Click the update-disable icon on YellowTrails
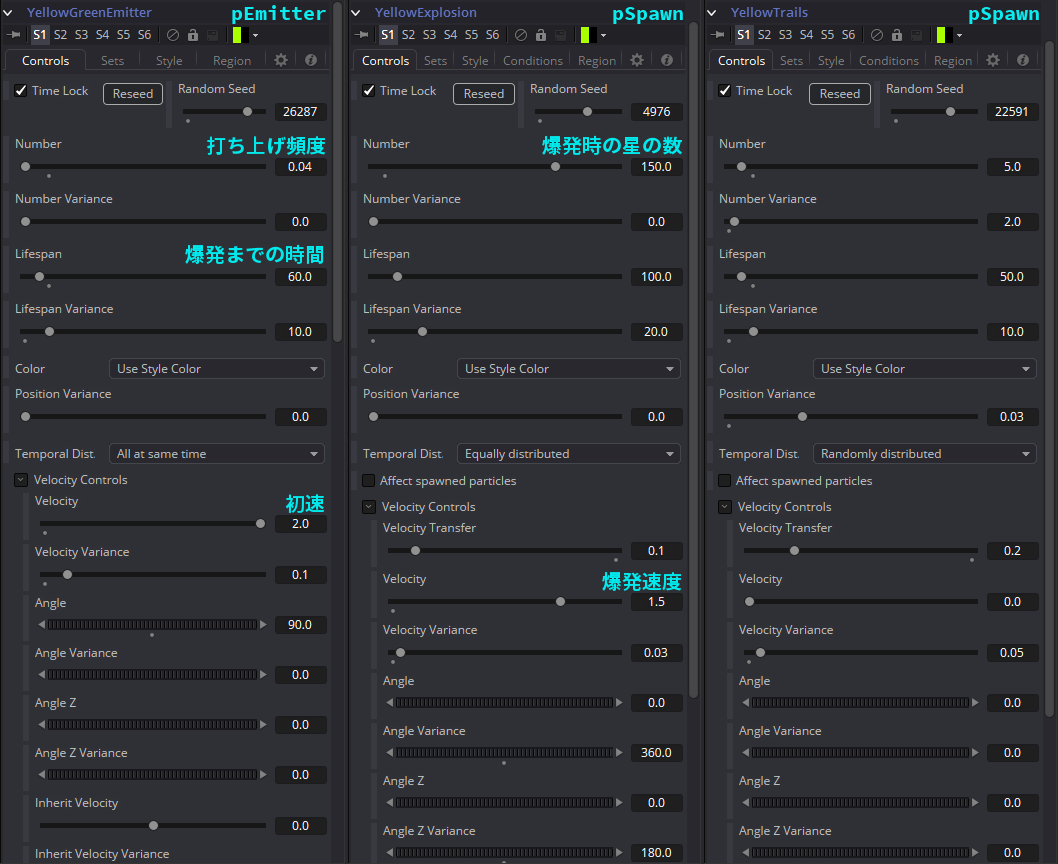Screen dimensions: 1058x864 coord(916,35)
